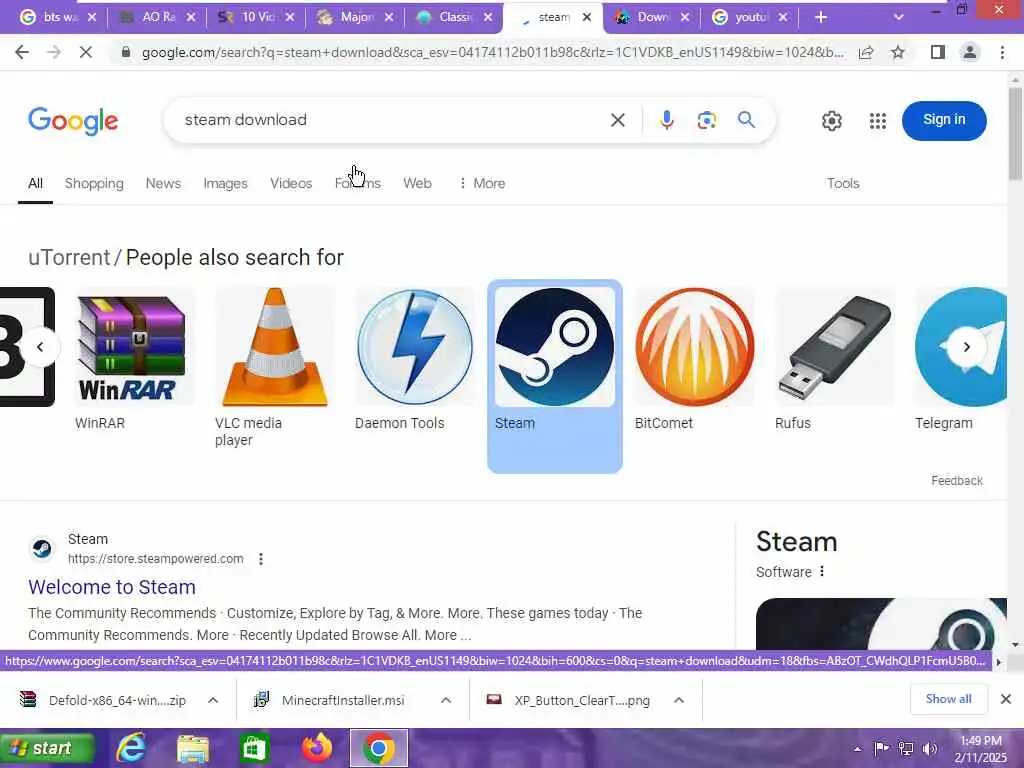Start voice search with the microphone icon

click(666, 120)
